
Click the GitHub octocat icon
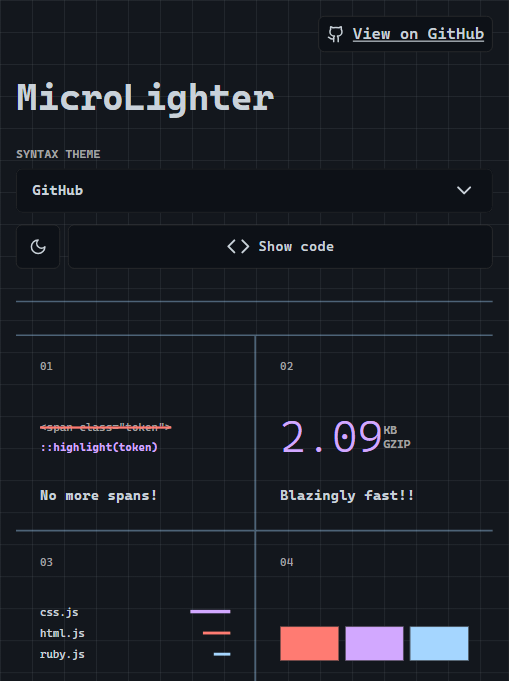(335, 34)
